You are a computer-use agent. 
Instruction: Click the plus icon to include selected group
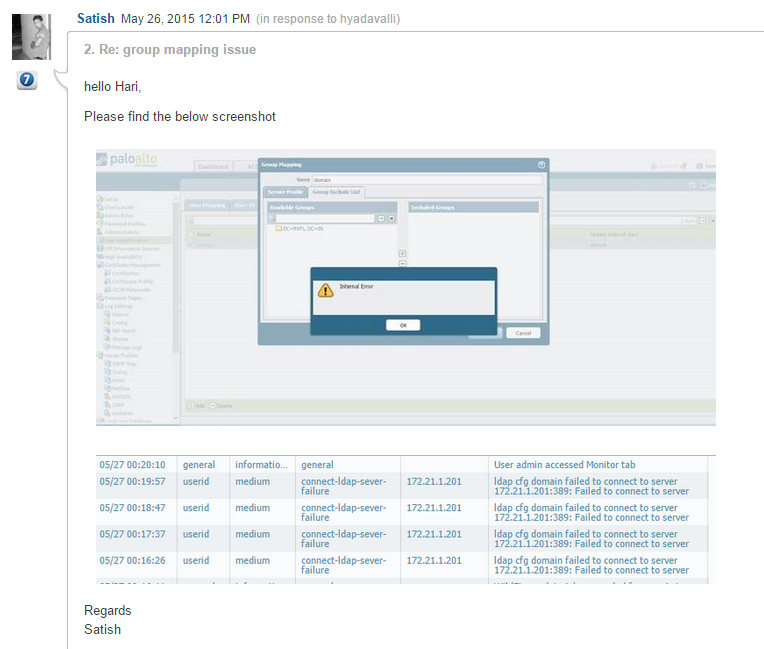[x=402, y=254]
